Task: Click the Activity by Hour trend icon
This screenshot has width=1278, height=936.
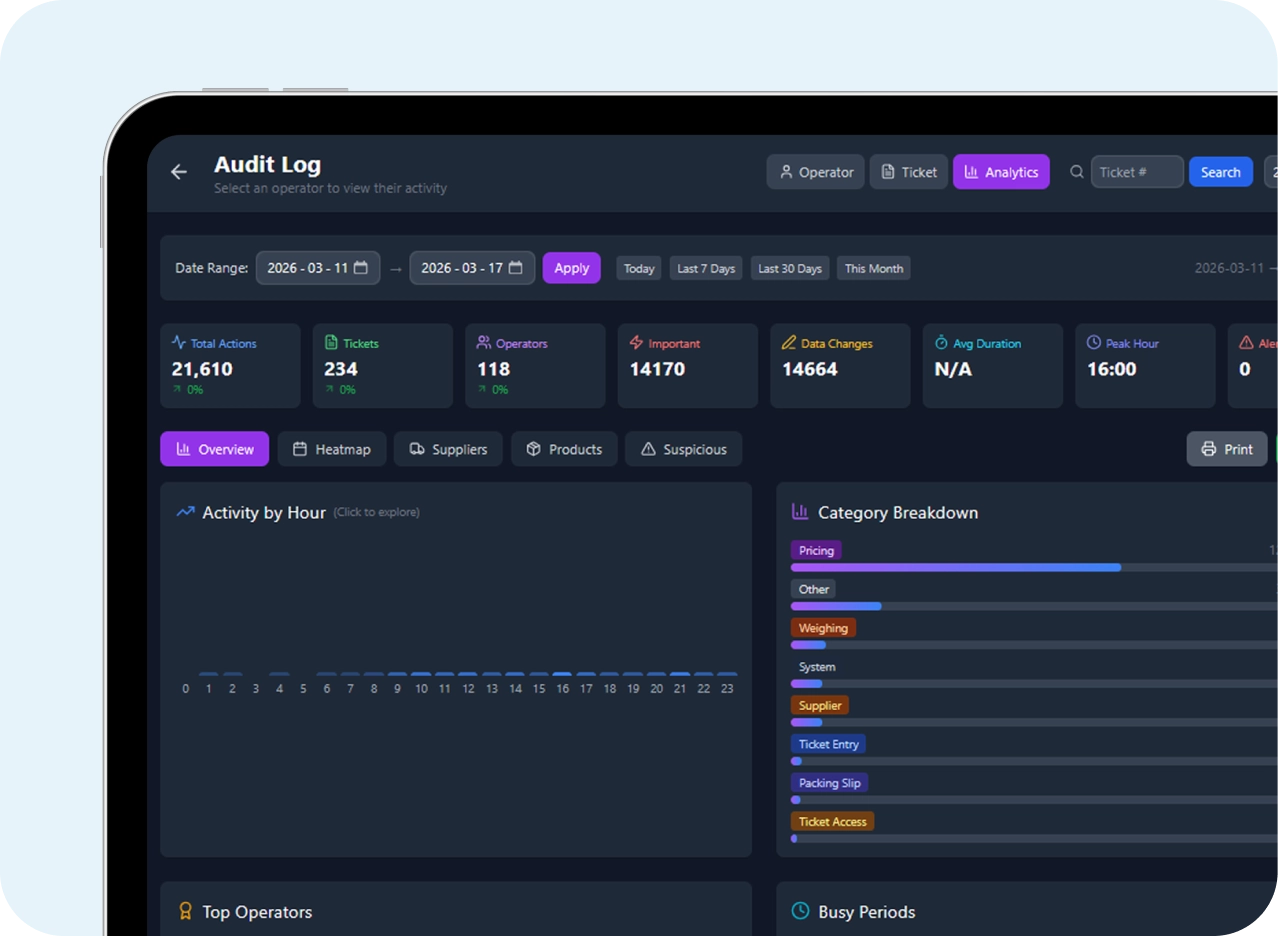Action: click(x=185, y=512)
